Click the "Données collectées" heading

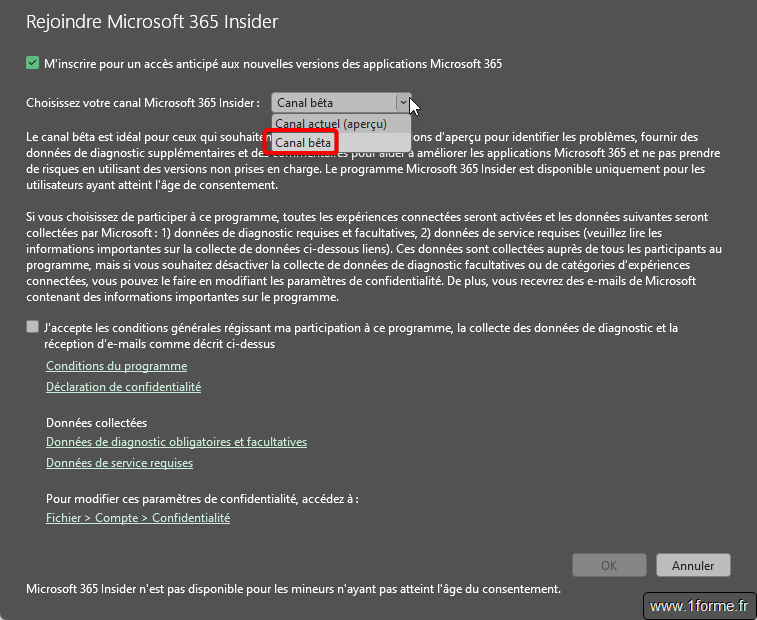coord(97,423)
